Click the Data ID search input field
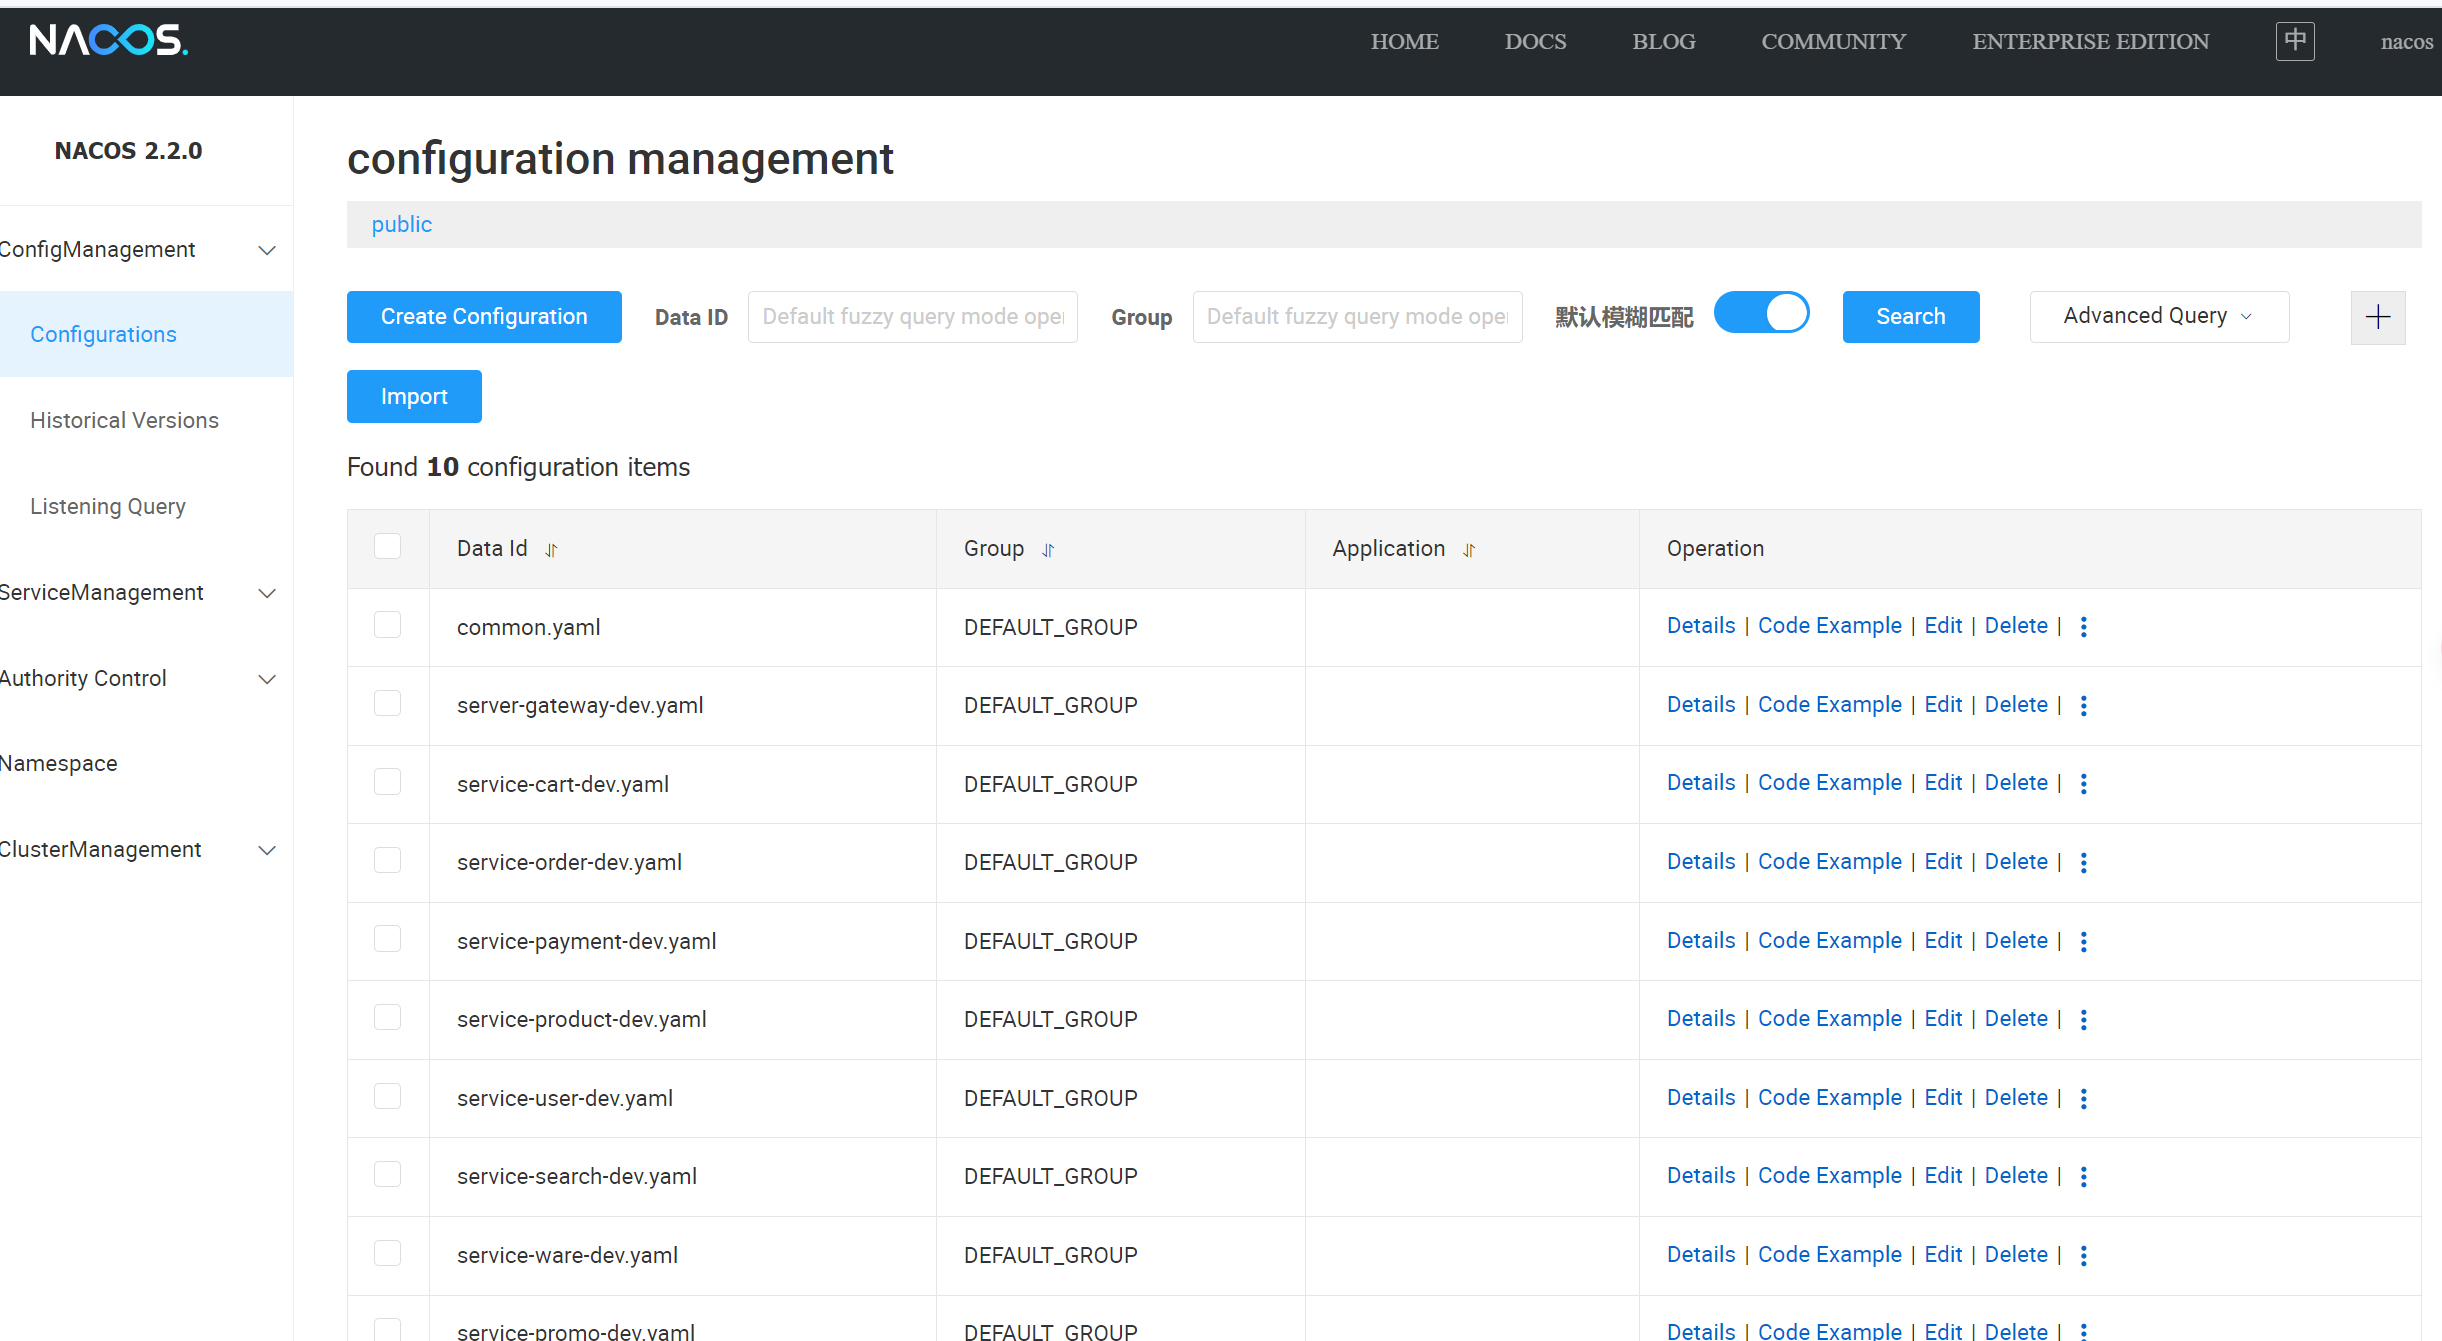The height and width of the screenshot is (1341, 2442). (x=912, y=317)
